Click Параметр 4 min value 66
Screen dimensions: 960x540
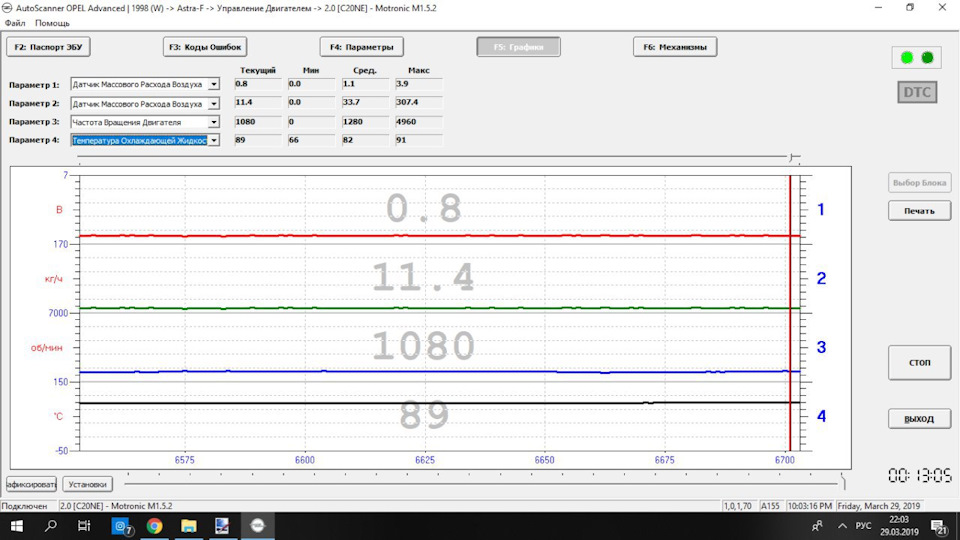pyautogui.click(x=311, y=140)
